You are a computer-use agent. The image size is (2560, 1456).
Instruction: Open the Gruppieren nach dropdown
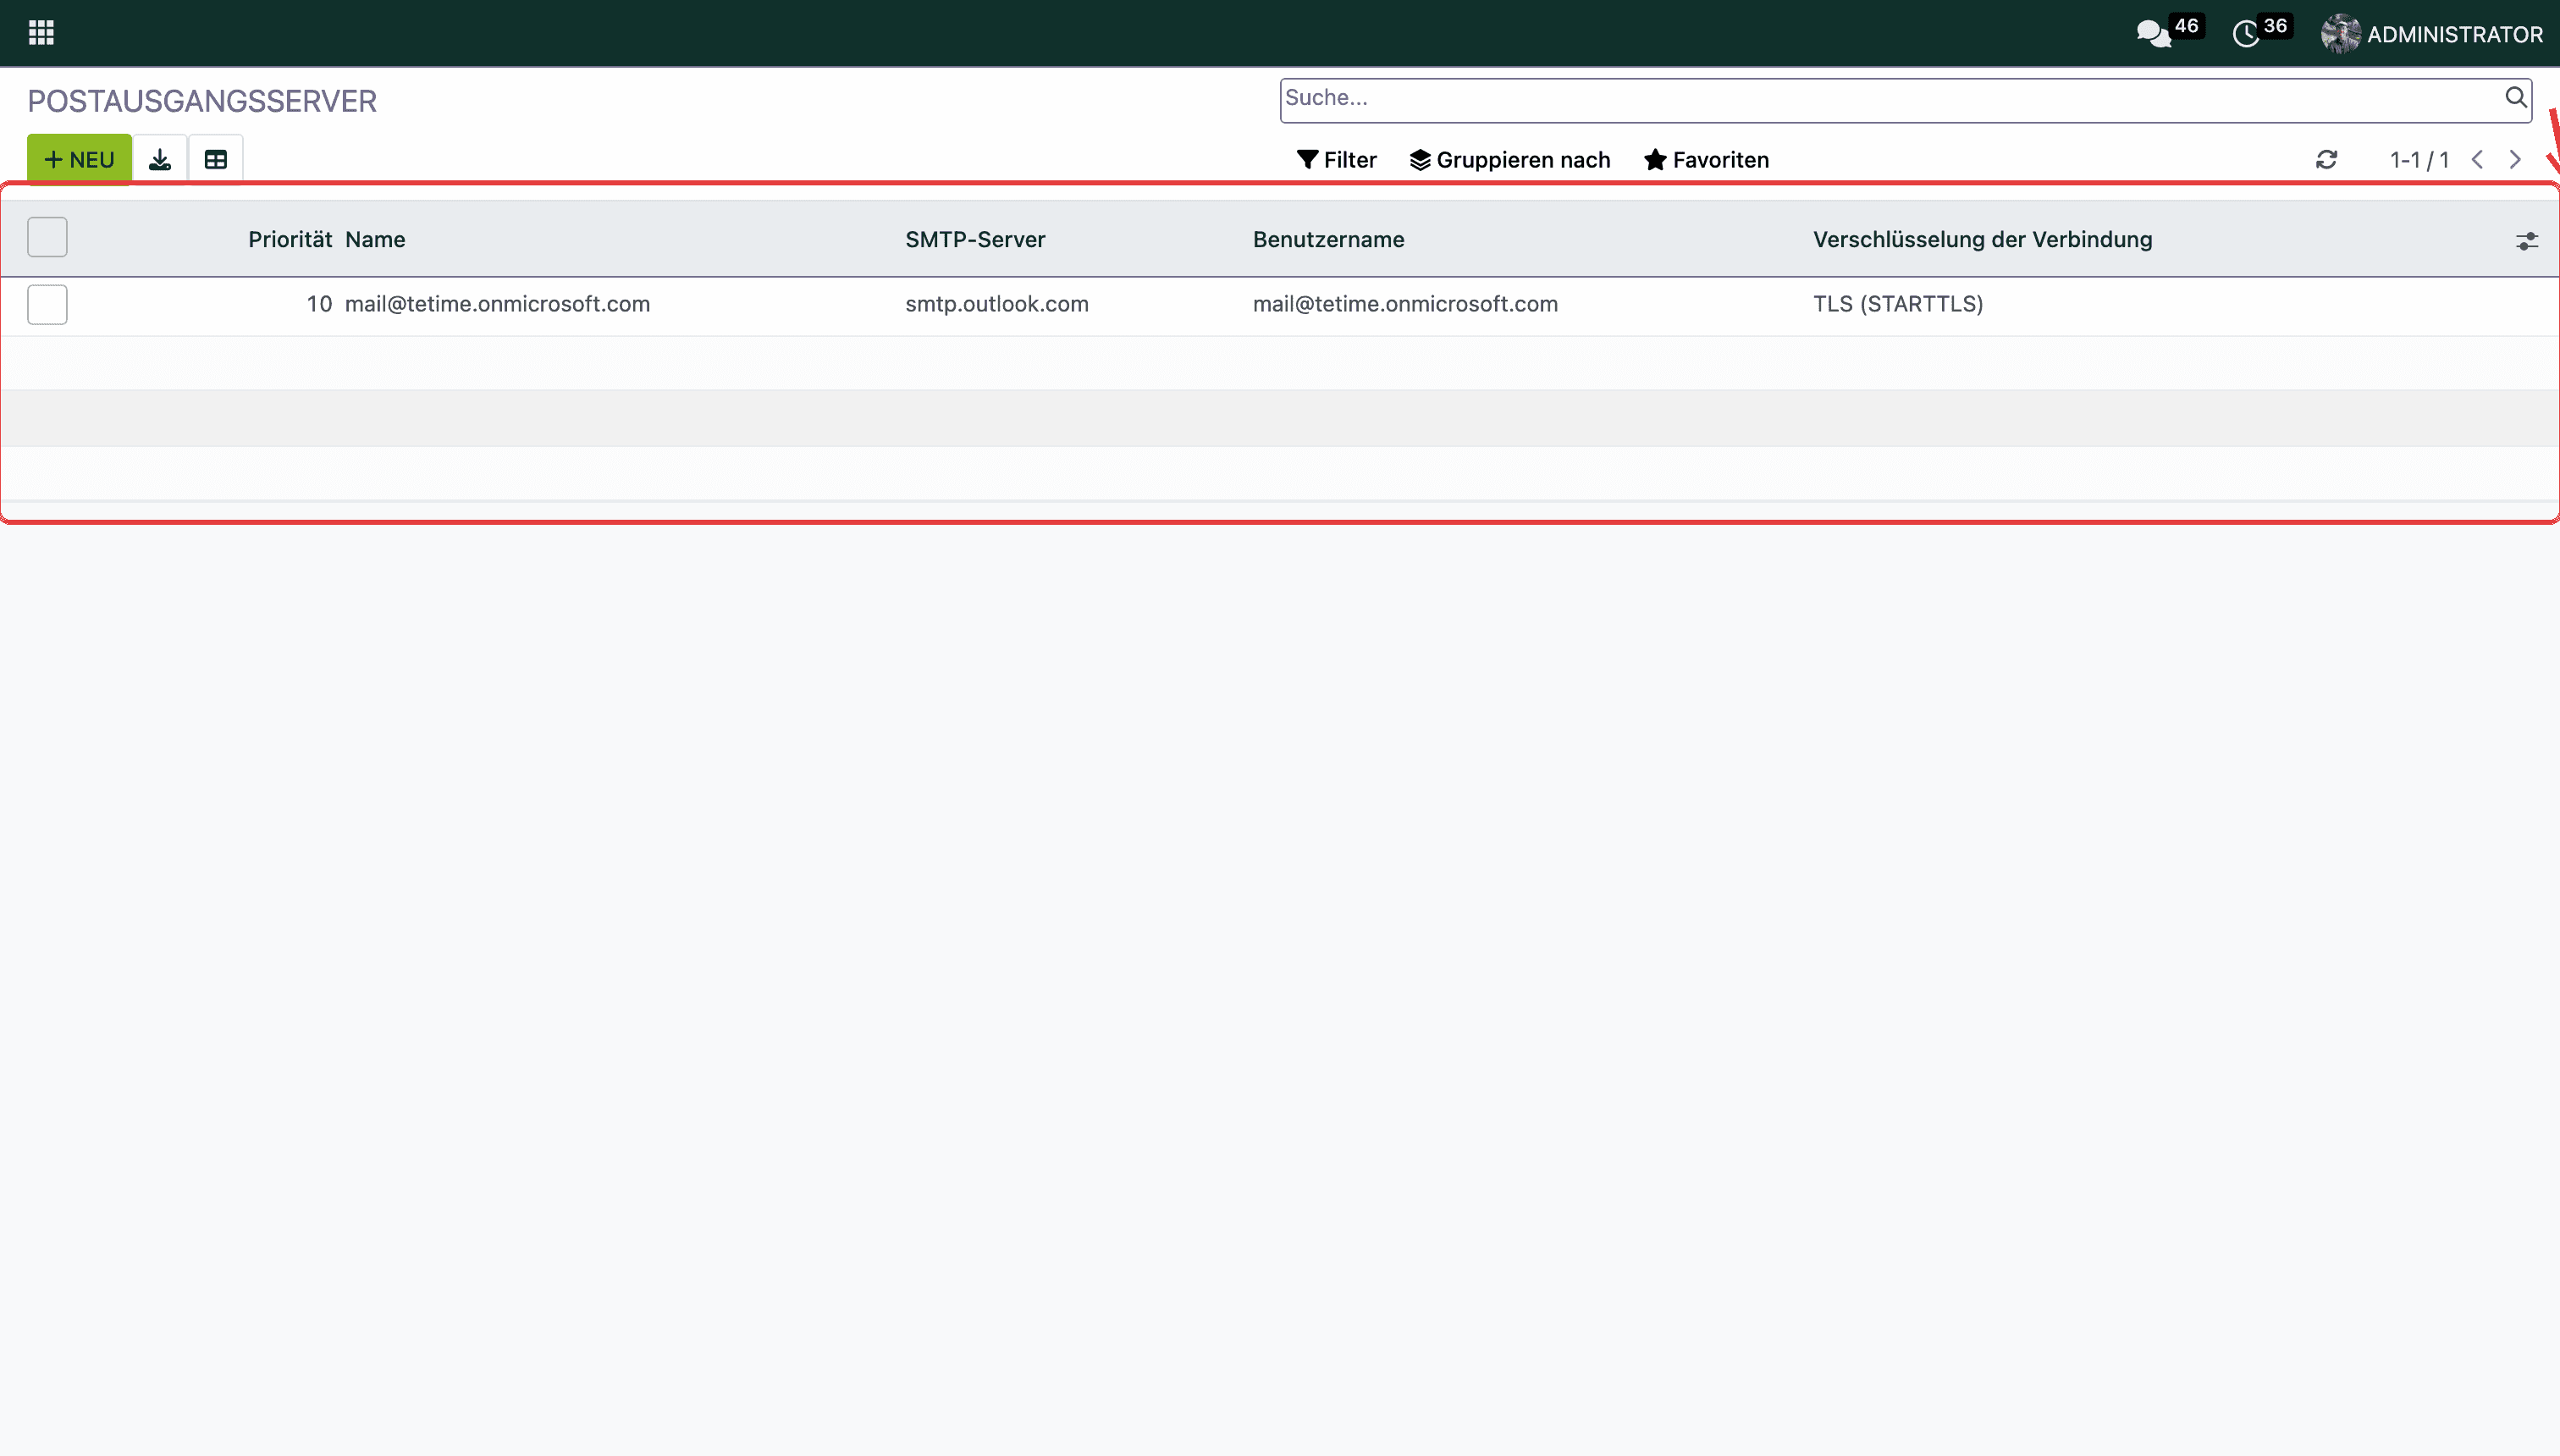click(1510, 160)
